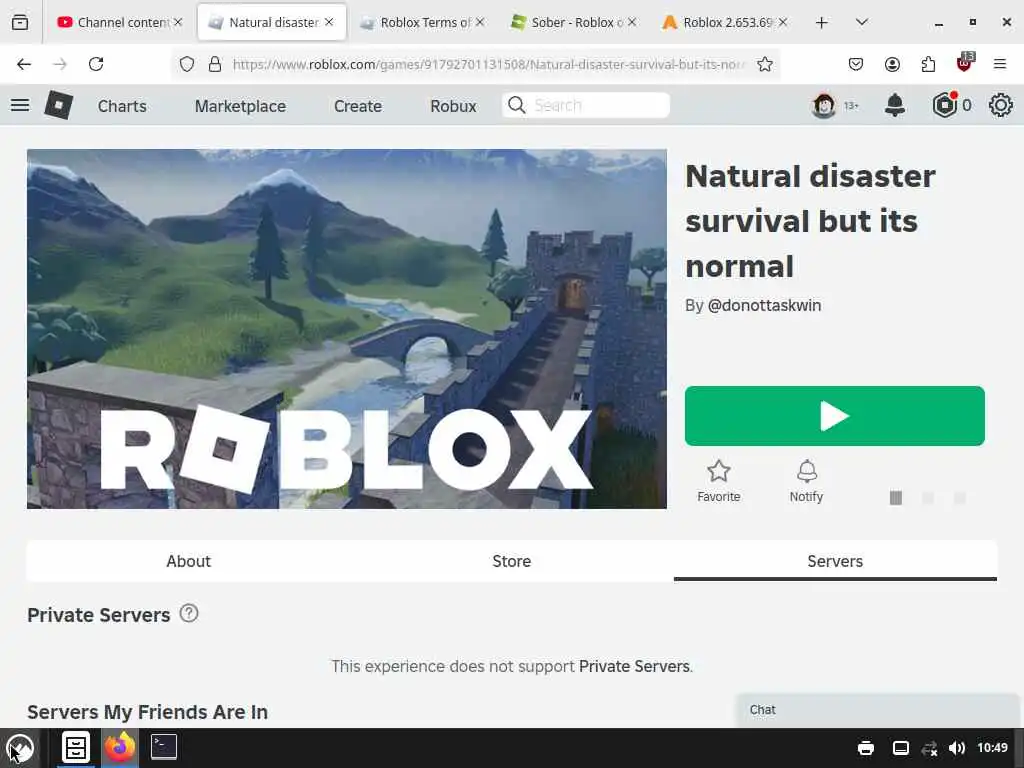Open browser extensions puzzle icon
This screenshot has height=768, width=1024.
tap(928, 64)
